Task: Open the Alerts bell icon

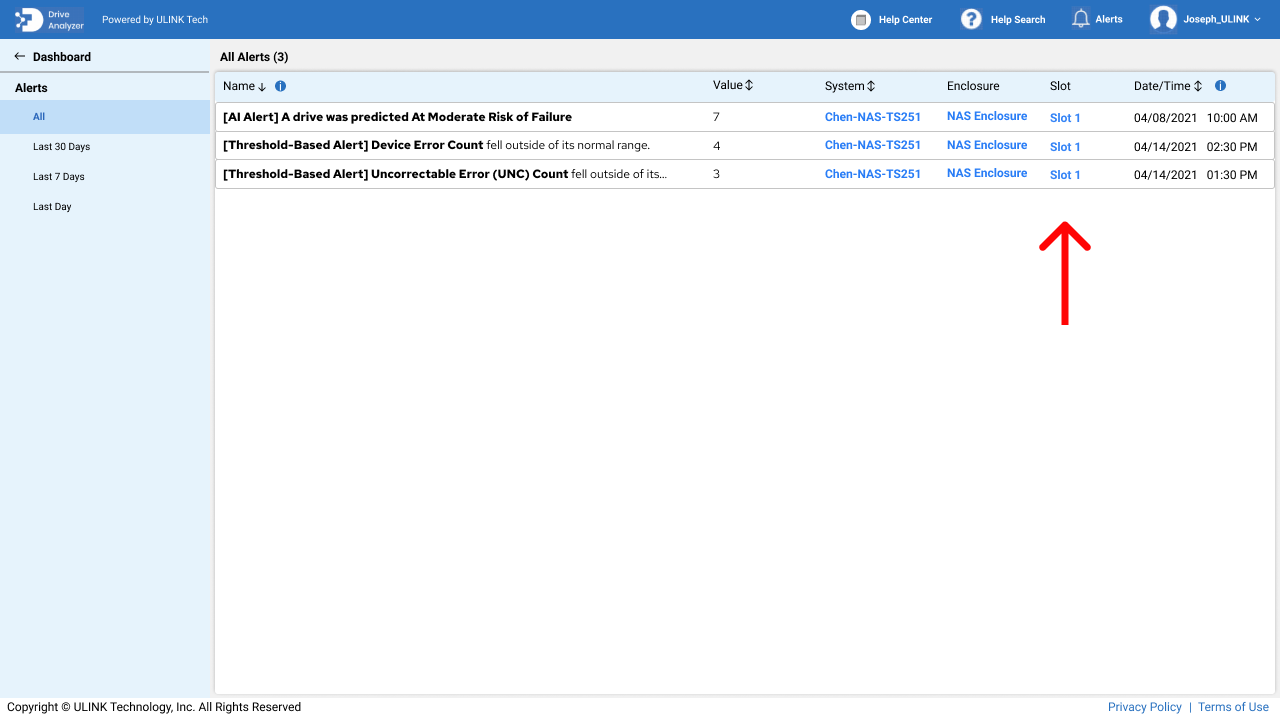Action: point(1080,19)
